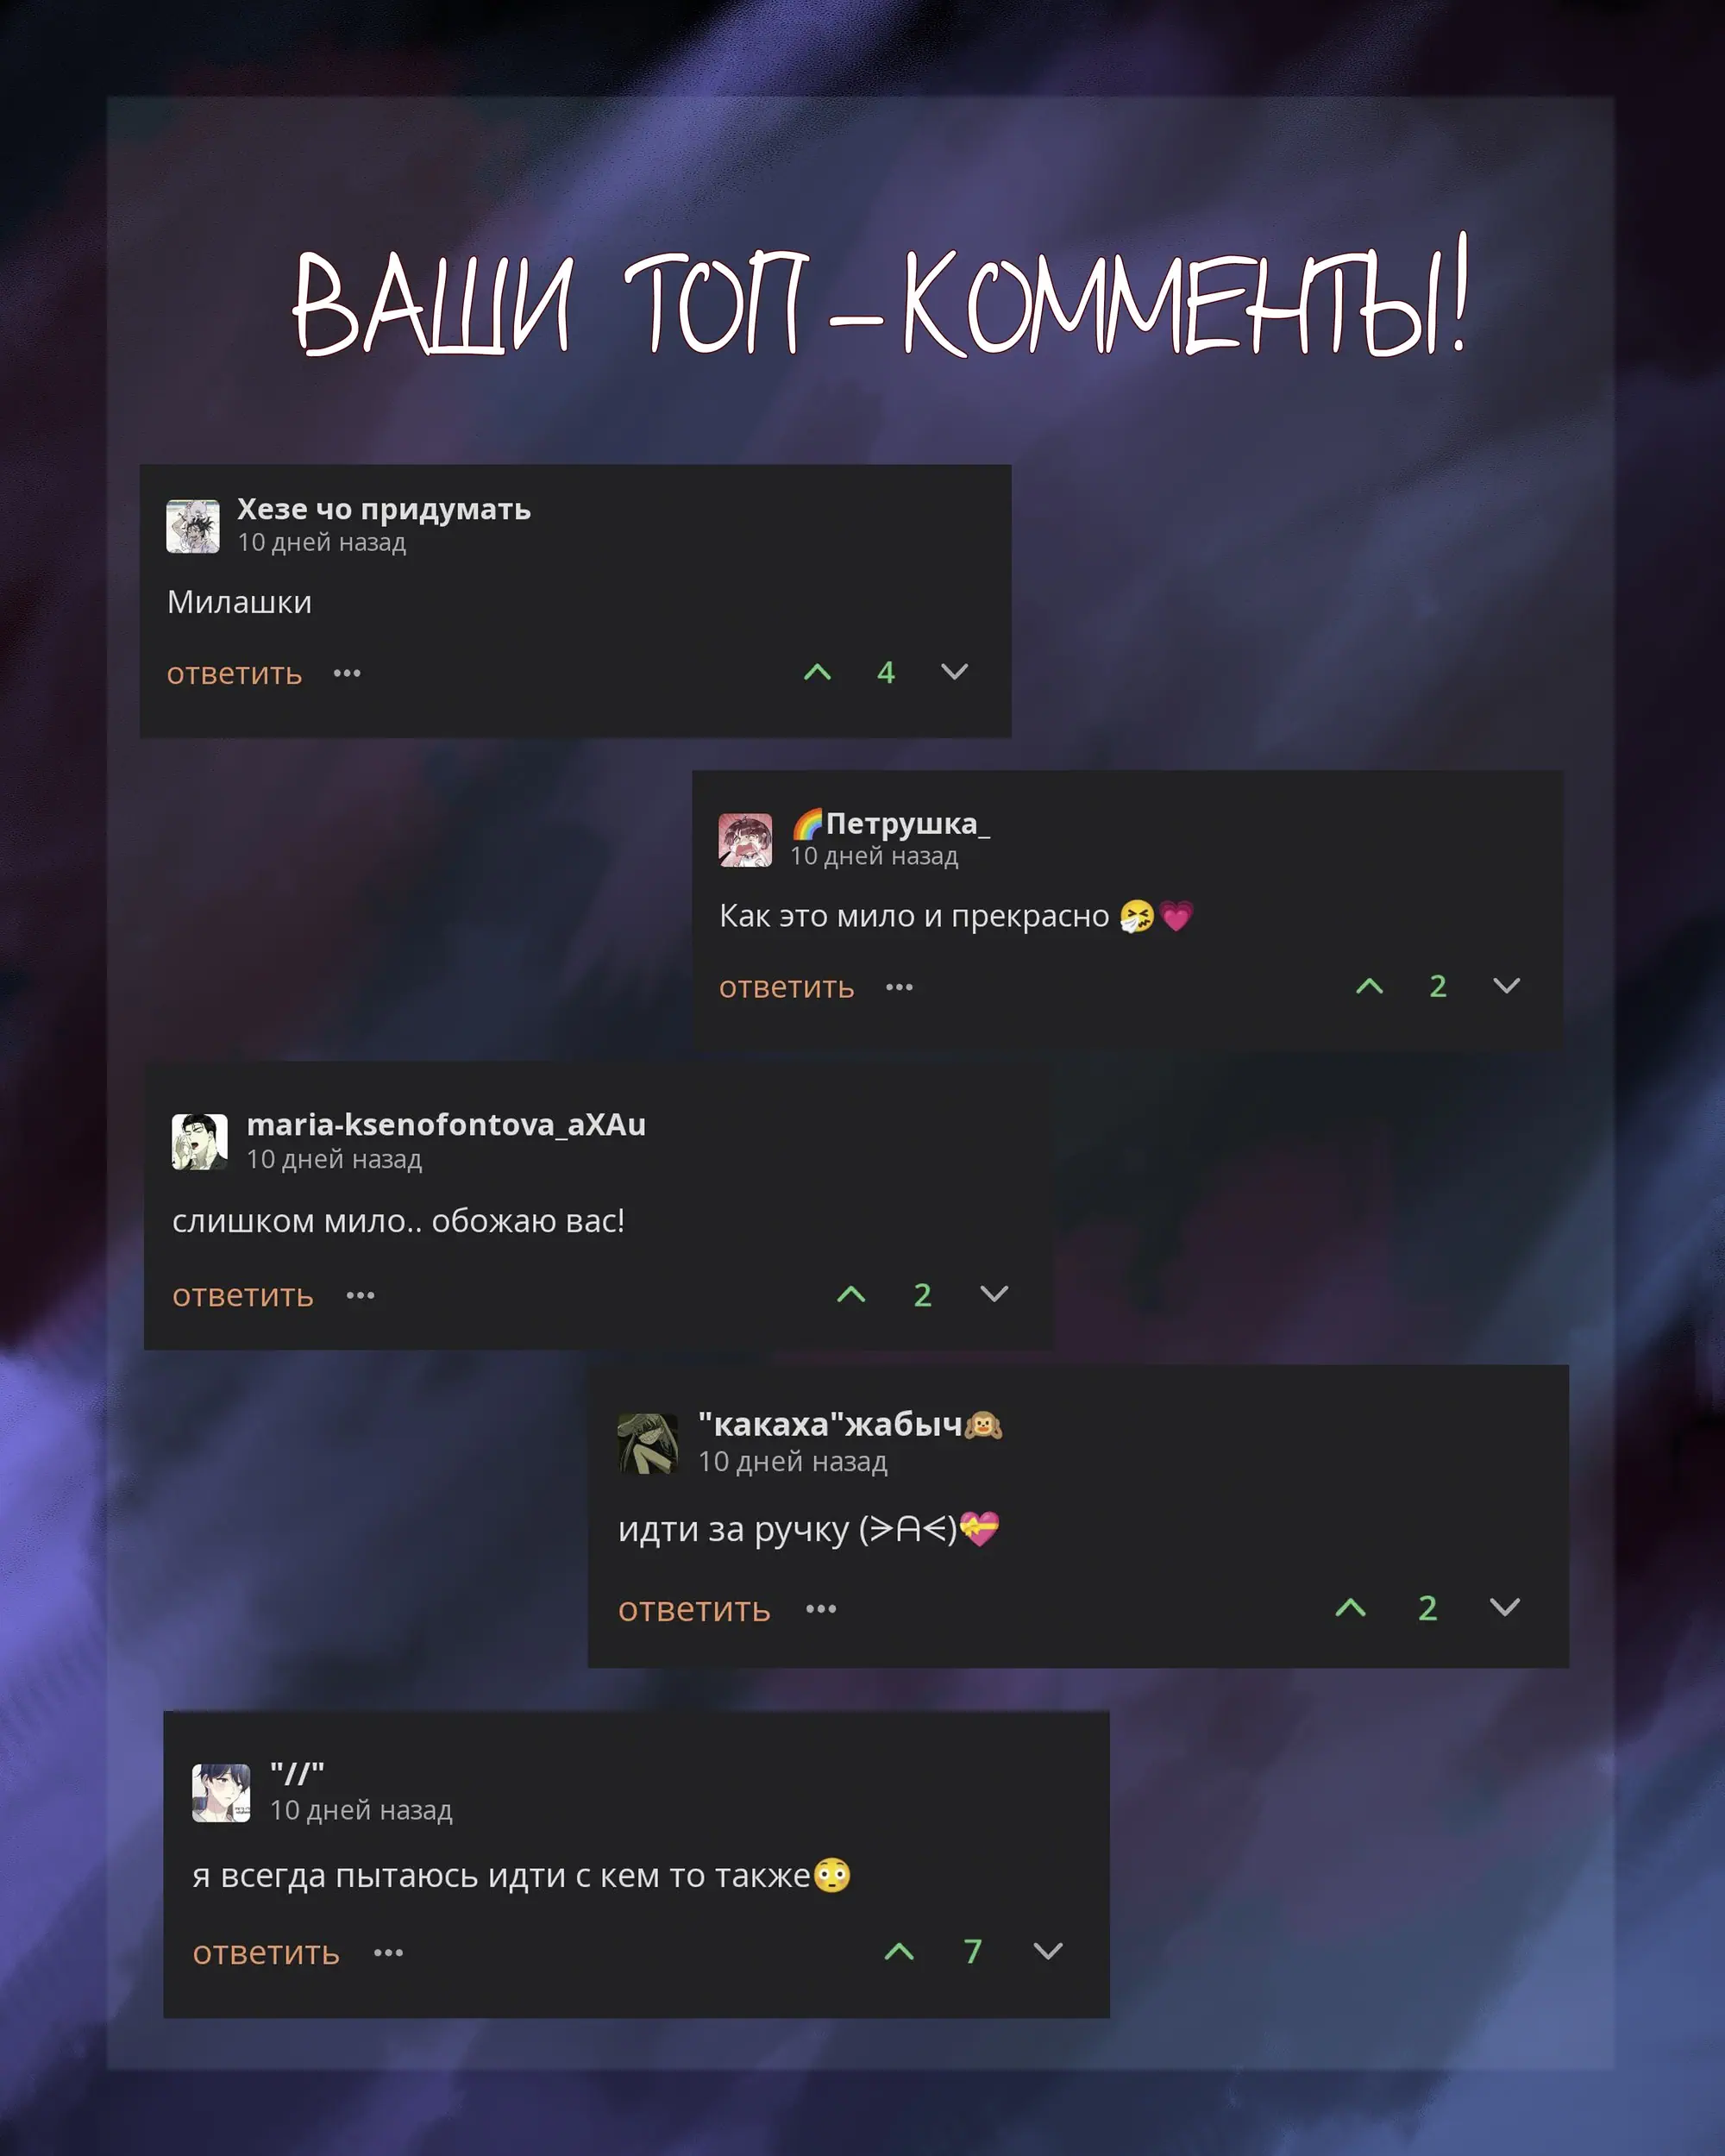Upvote the "идти за ручку" comment

(x=1350, y=1607)
